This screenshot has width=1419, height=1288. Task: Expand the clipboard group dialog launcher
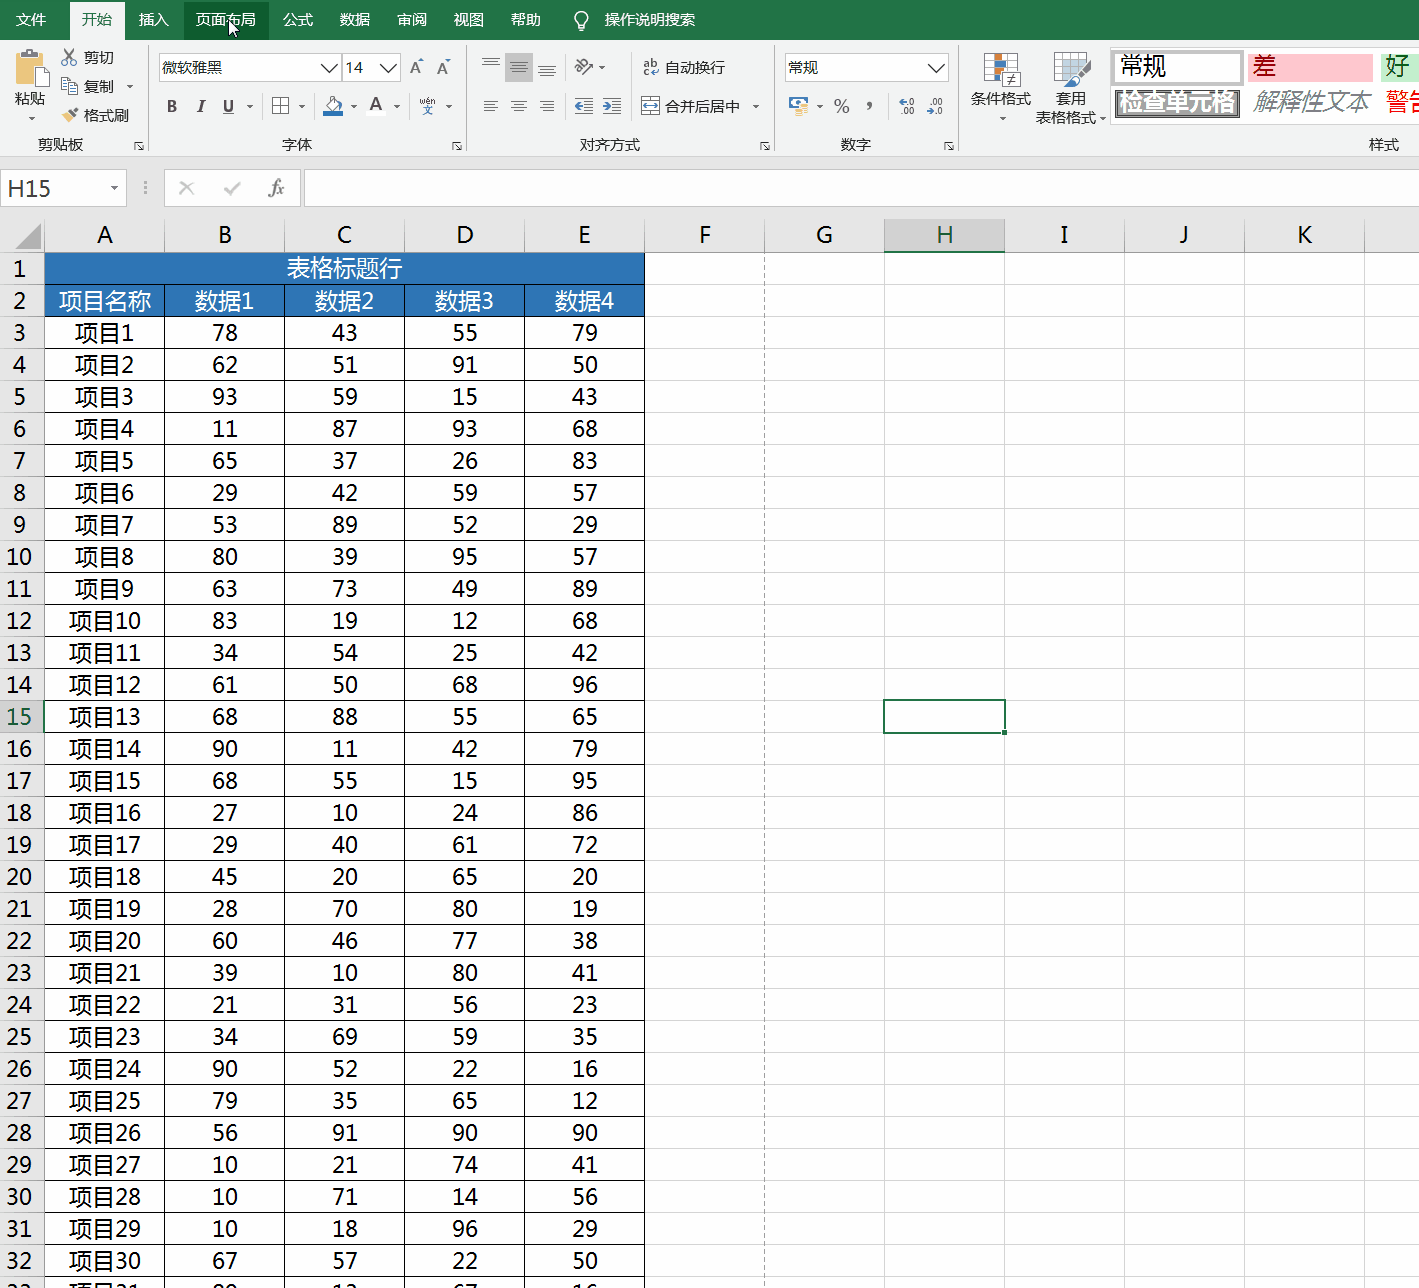tap(139, 146)
